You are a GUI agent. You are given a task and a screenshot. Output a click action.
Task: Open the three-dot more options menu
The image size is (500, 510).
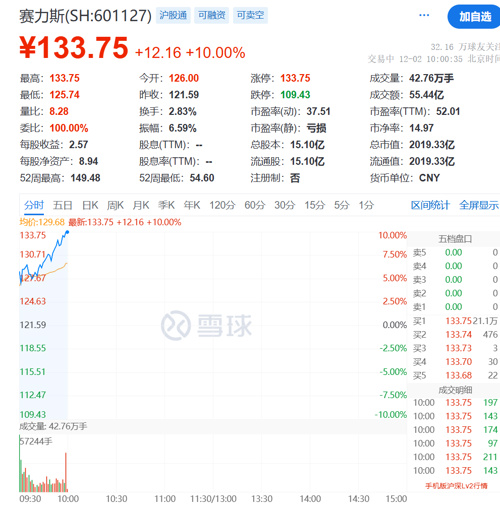424,15
